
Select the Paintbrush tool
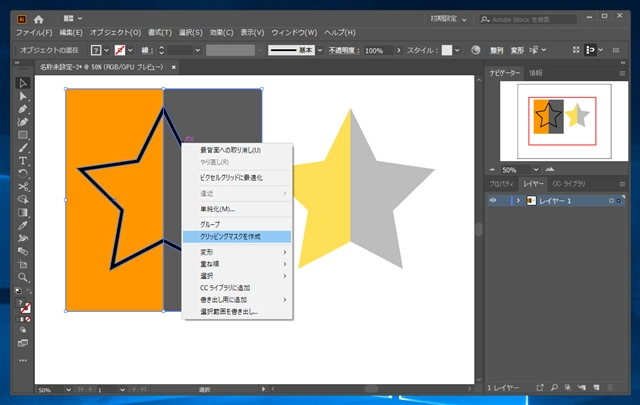[x=23, y=148]
